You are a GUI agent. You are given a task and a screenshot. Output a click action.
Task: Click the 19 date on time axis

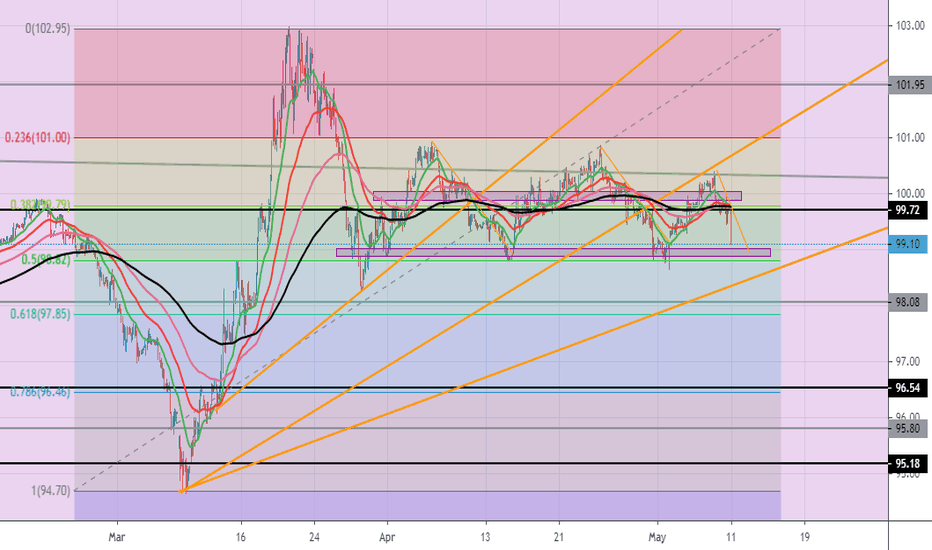coord(804,537)
